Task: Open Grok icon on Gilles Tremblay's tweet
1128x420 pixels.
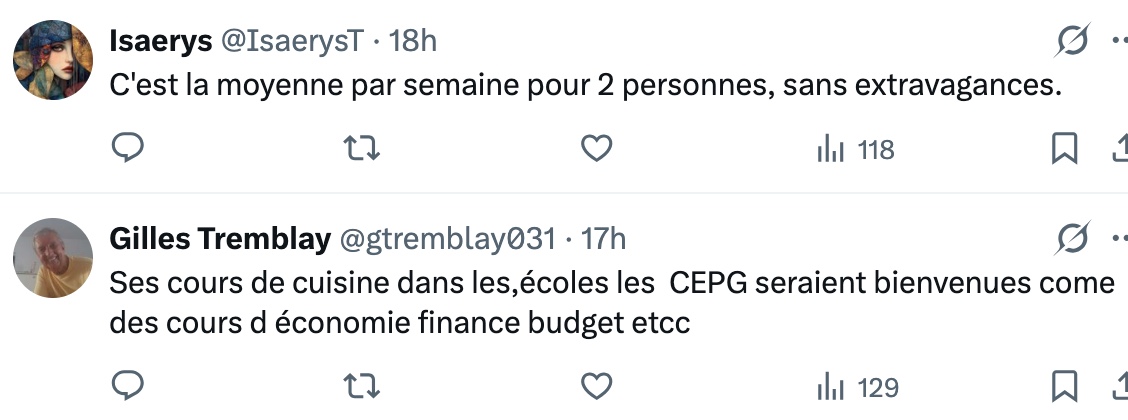Action: [x=1073, y=239]
